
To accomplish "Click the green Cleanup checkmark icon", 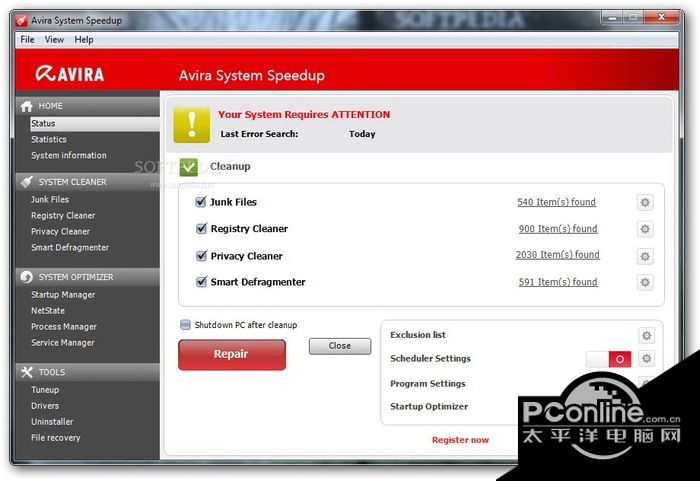I will pos(188,167).
